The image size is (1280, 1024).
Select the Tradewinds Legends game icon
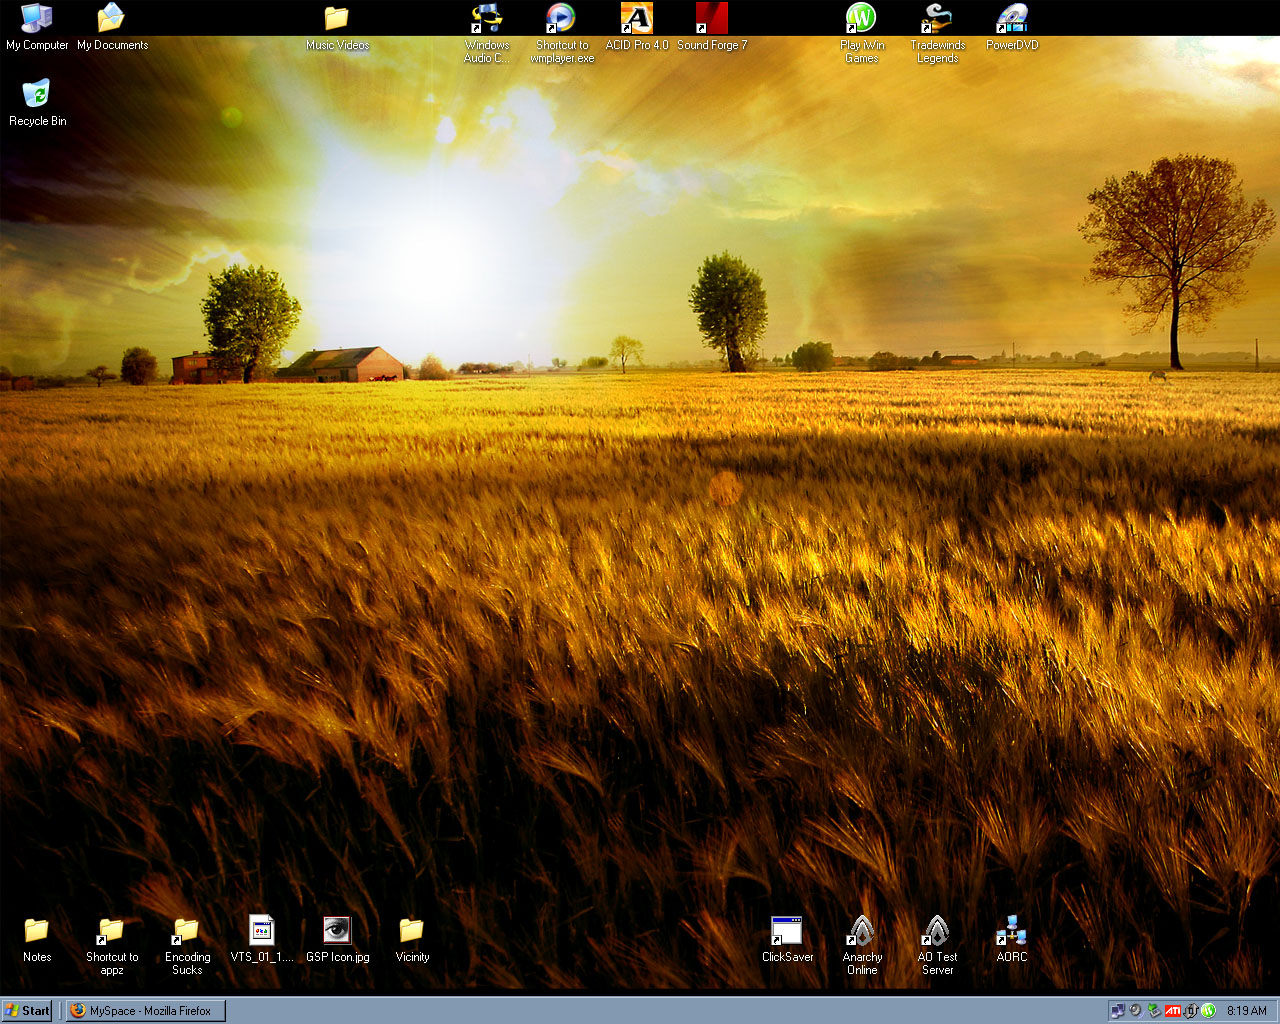click(x=937, y=19)
